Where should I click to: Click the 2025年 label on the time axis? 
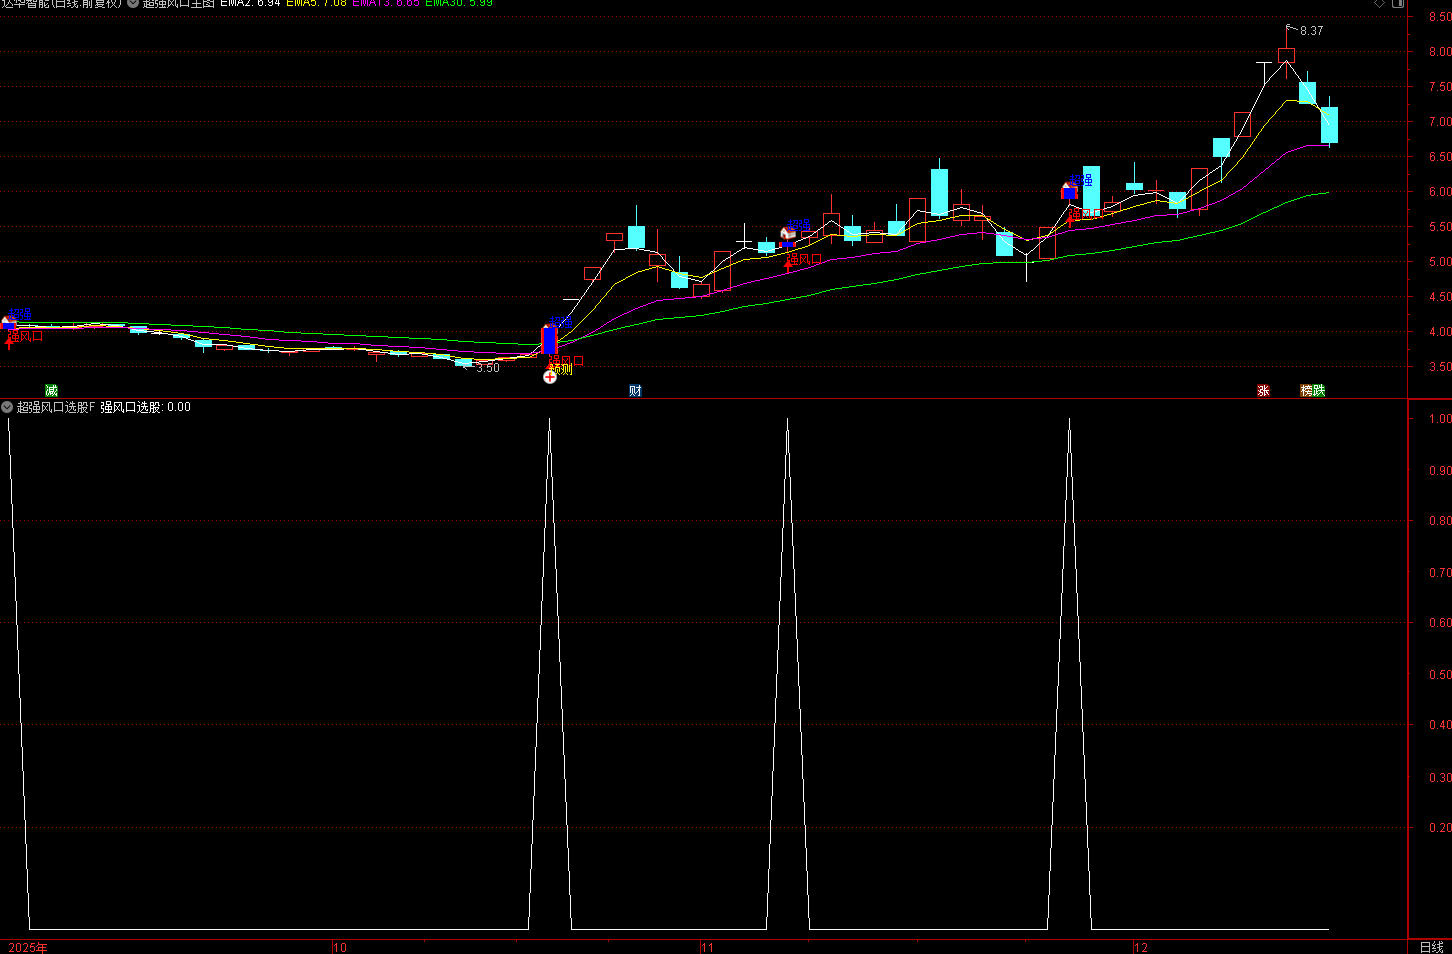point(28,947)
